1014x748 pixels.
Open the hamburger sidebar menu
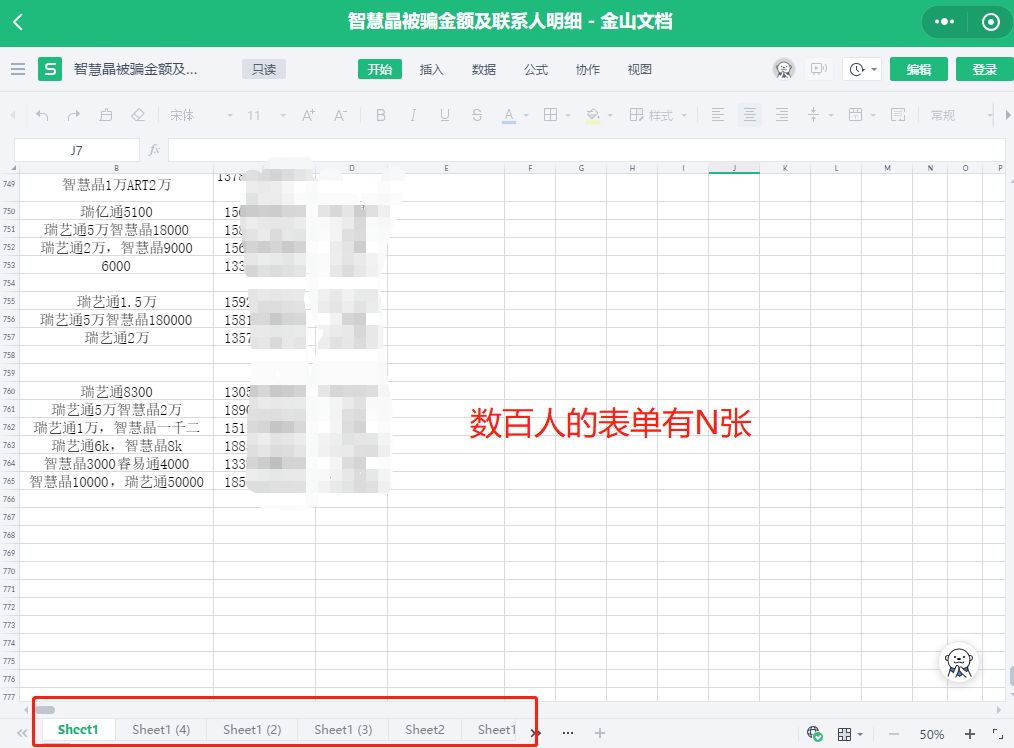tap(18, 69)
